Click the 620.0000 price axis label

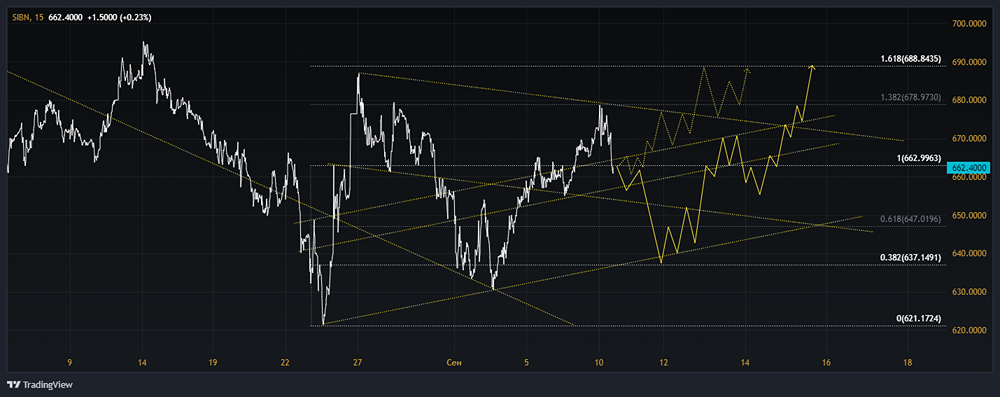click(x=969, y=331)
